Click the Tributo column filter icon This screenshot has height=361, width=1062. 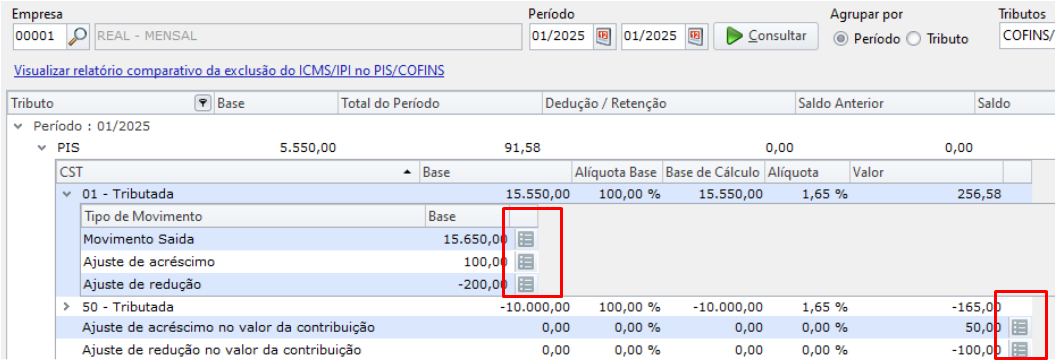pos(203,104)
